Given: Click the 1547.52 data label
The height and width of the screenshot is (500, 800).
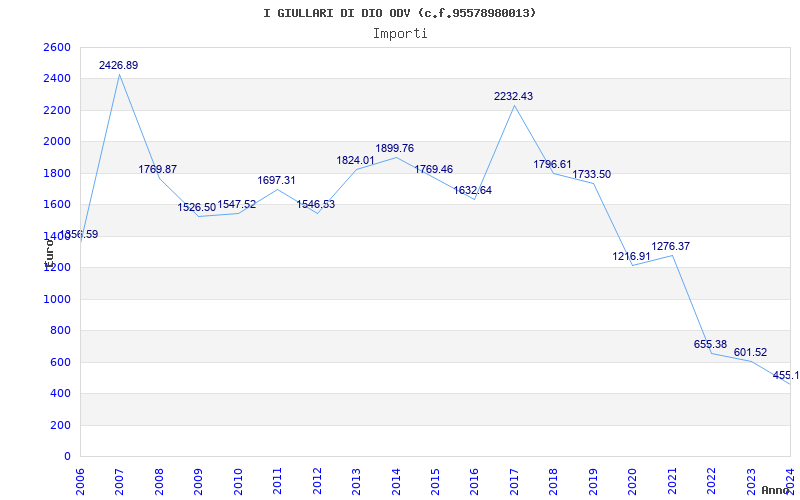Looking at the screenshot, I should pos(237,205).
